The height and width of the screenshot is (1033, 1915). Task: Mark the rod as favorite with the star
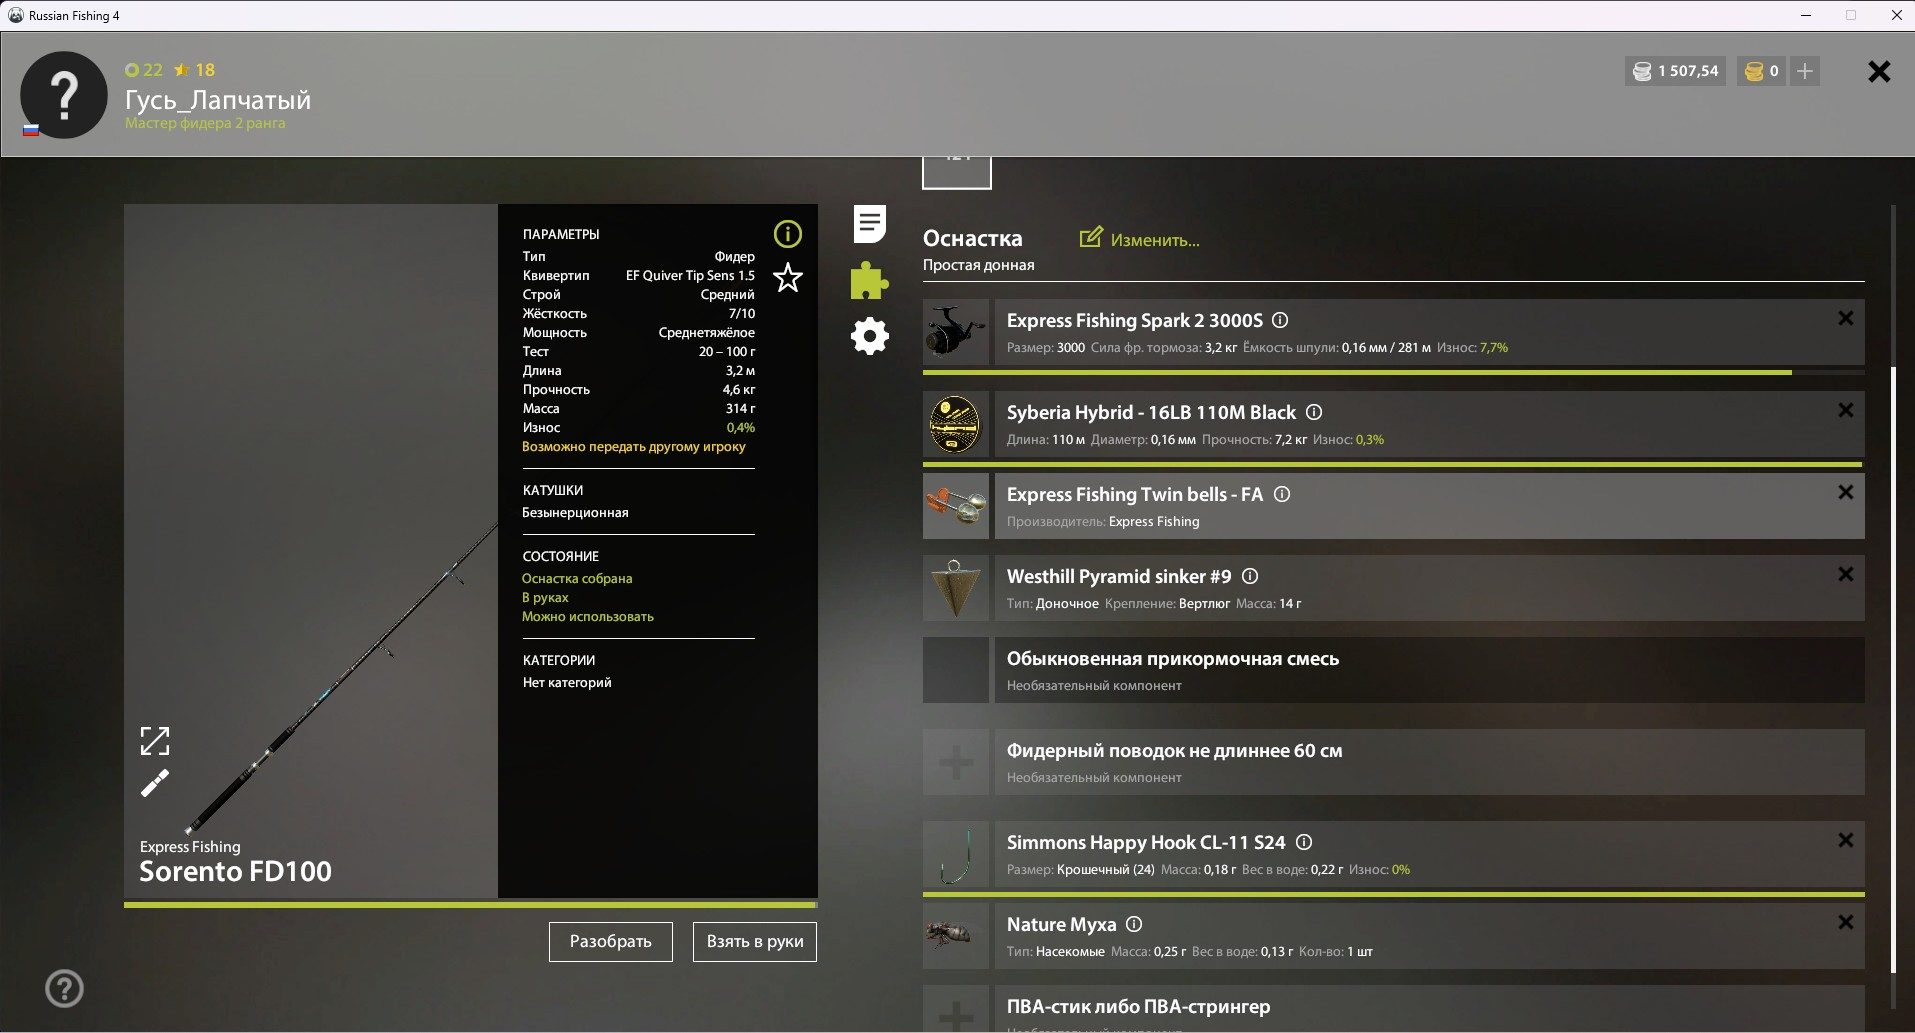(788, 278)
